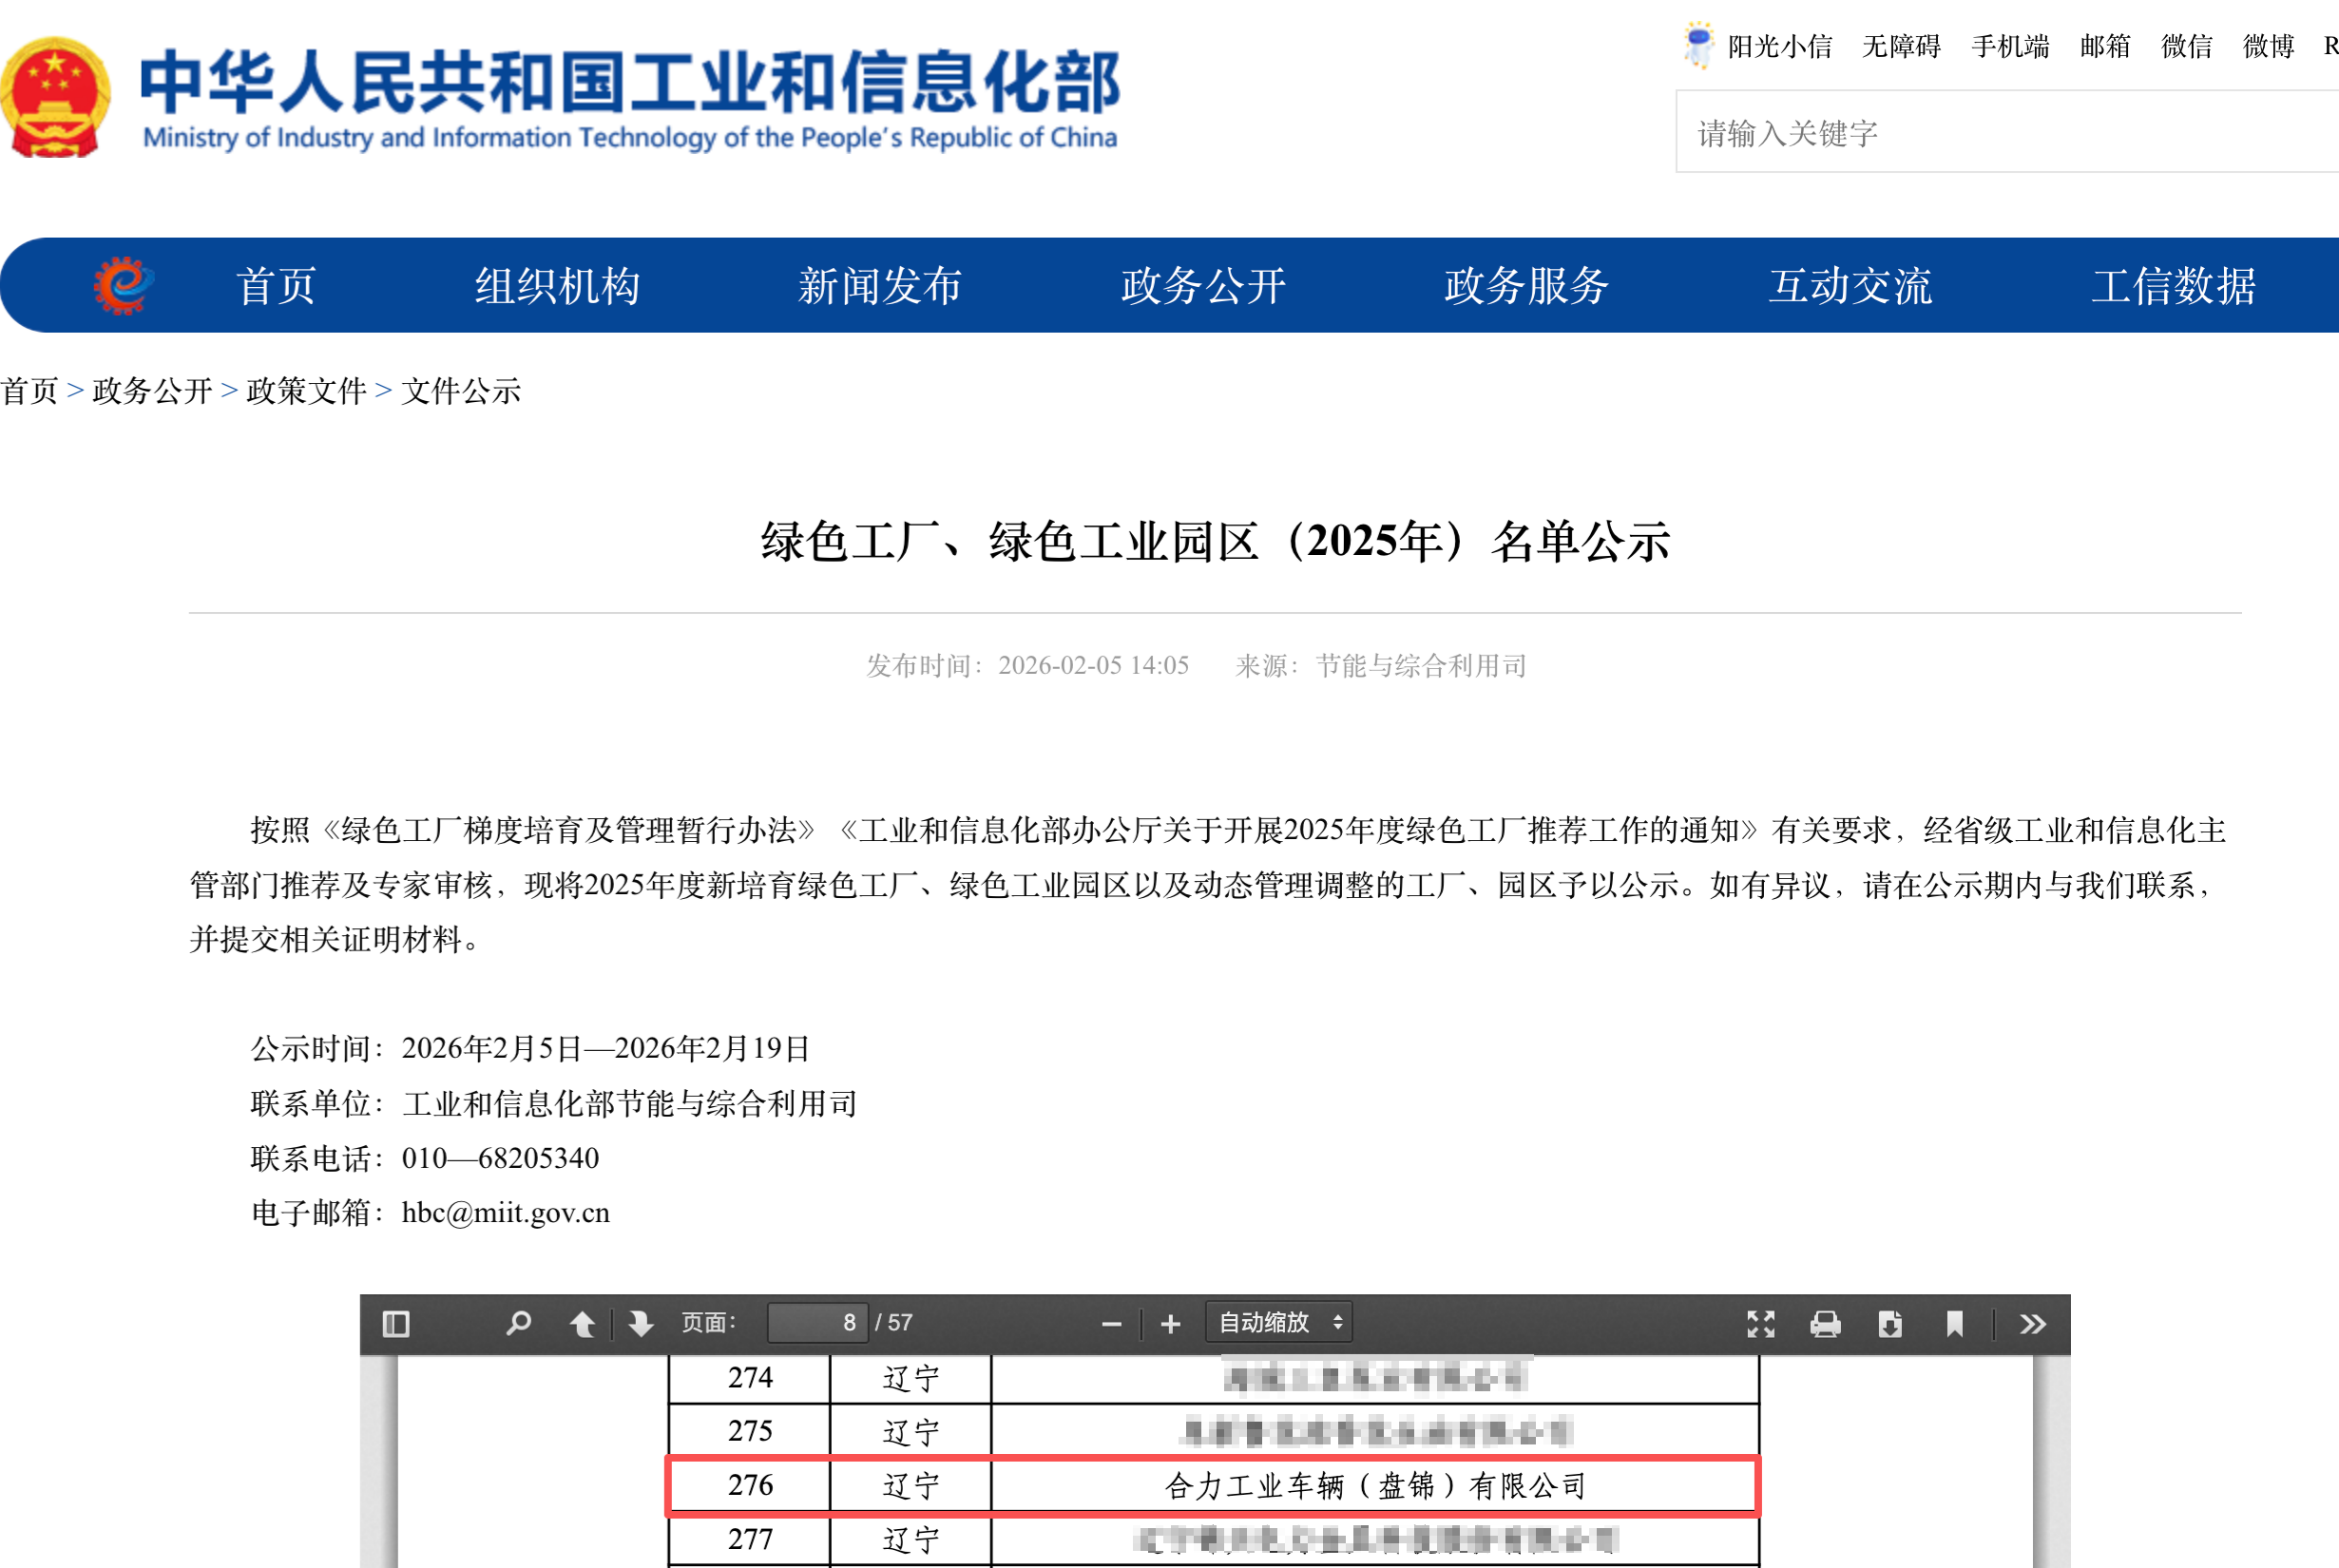Enter presentation mode in the PDF viewer
The height and width of the screenshot is (1568, 2339).
point(1763,1322)
